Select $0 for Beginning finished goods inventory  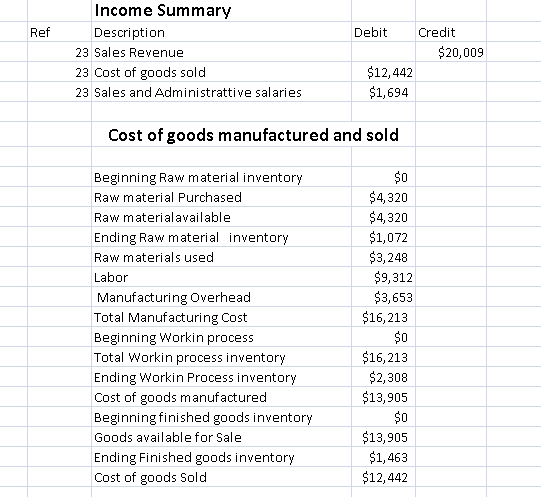pos(383,417)
